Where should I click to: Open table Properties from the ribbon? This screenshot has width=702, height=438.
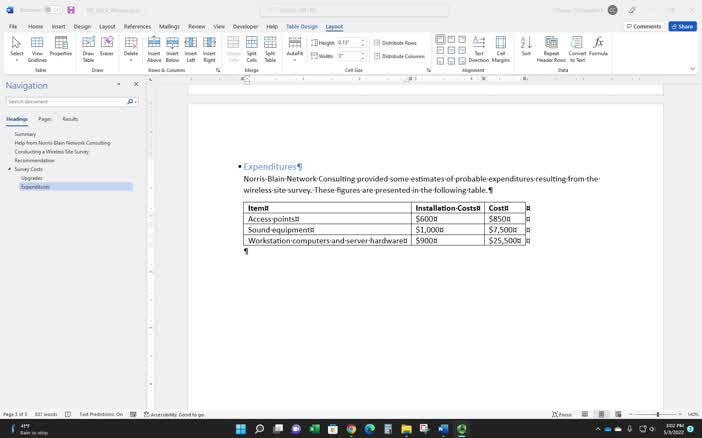click(61, 48)
